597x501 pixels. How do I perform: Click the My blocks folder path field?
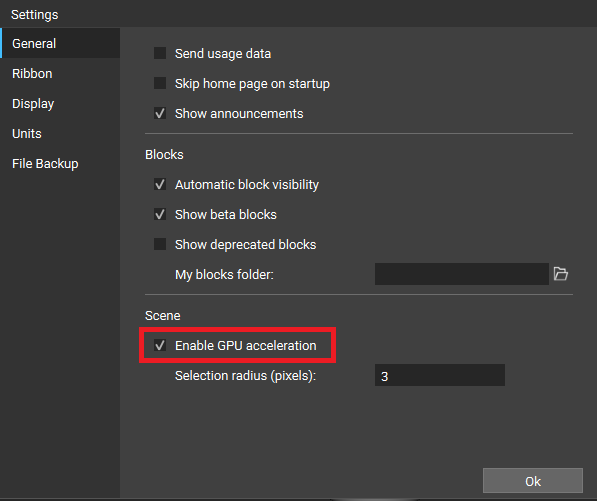click(461, 274)
